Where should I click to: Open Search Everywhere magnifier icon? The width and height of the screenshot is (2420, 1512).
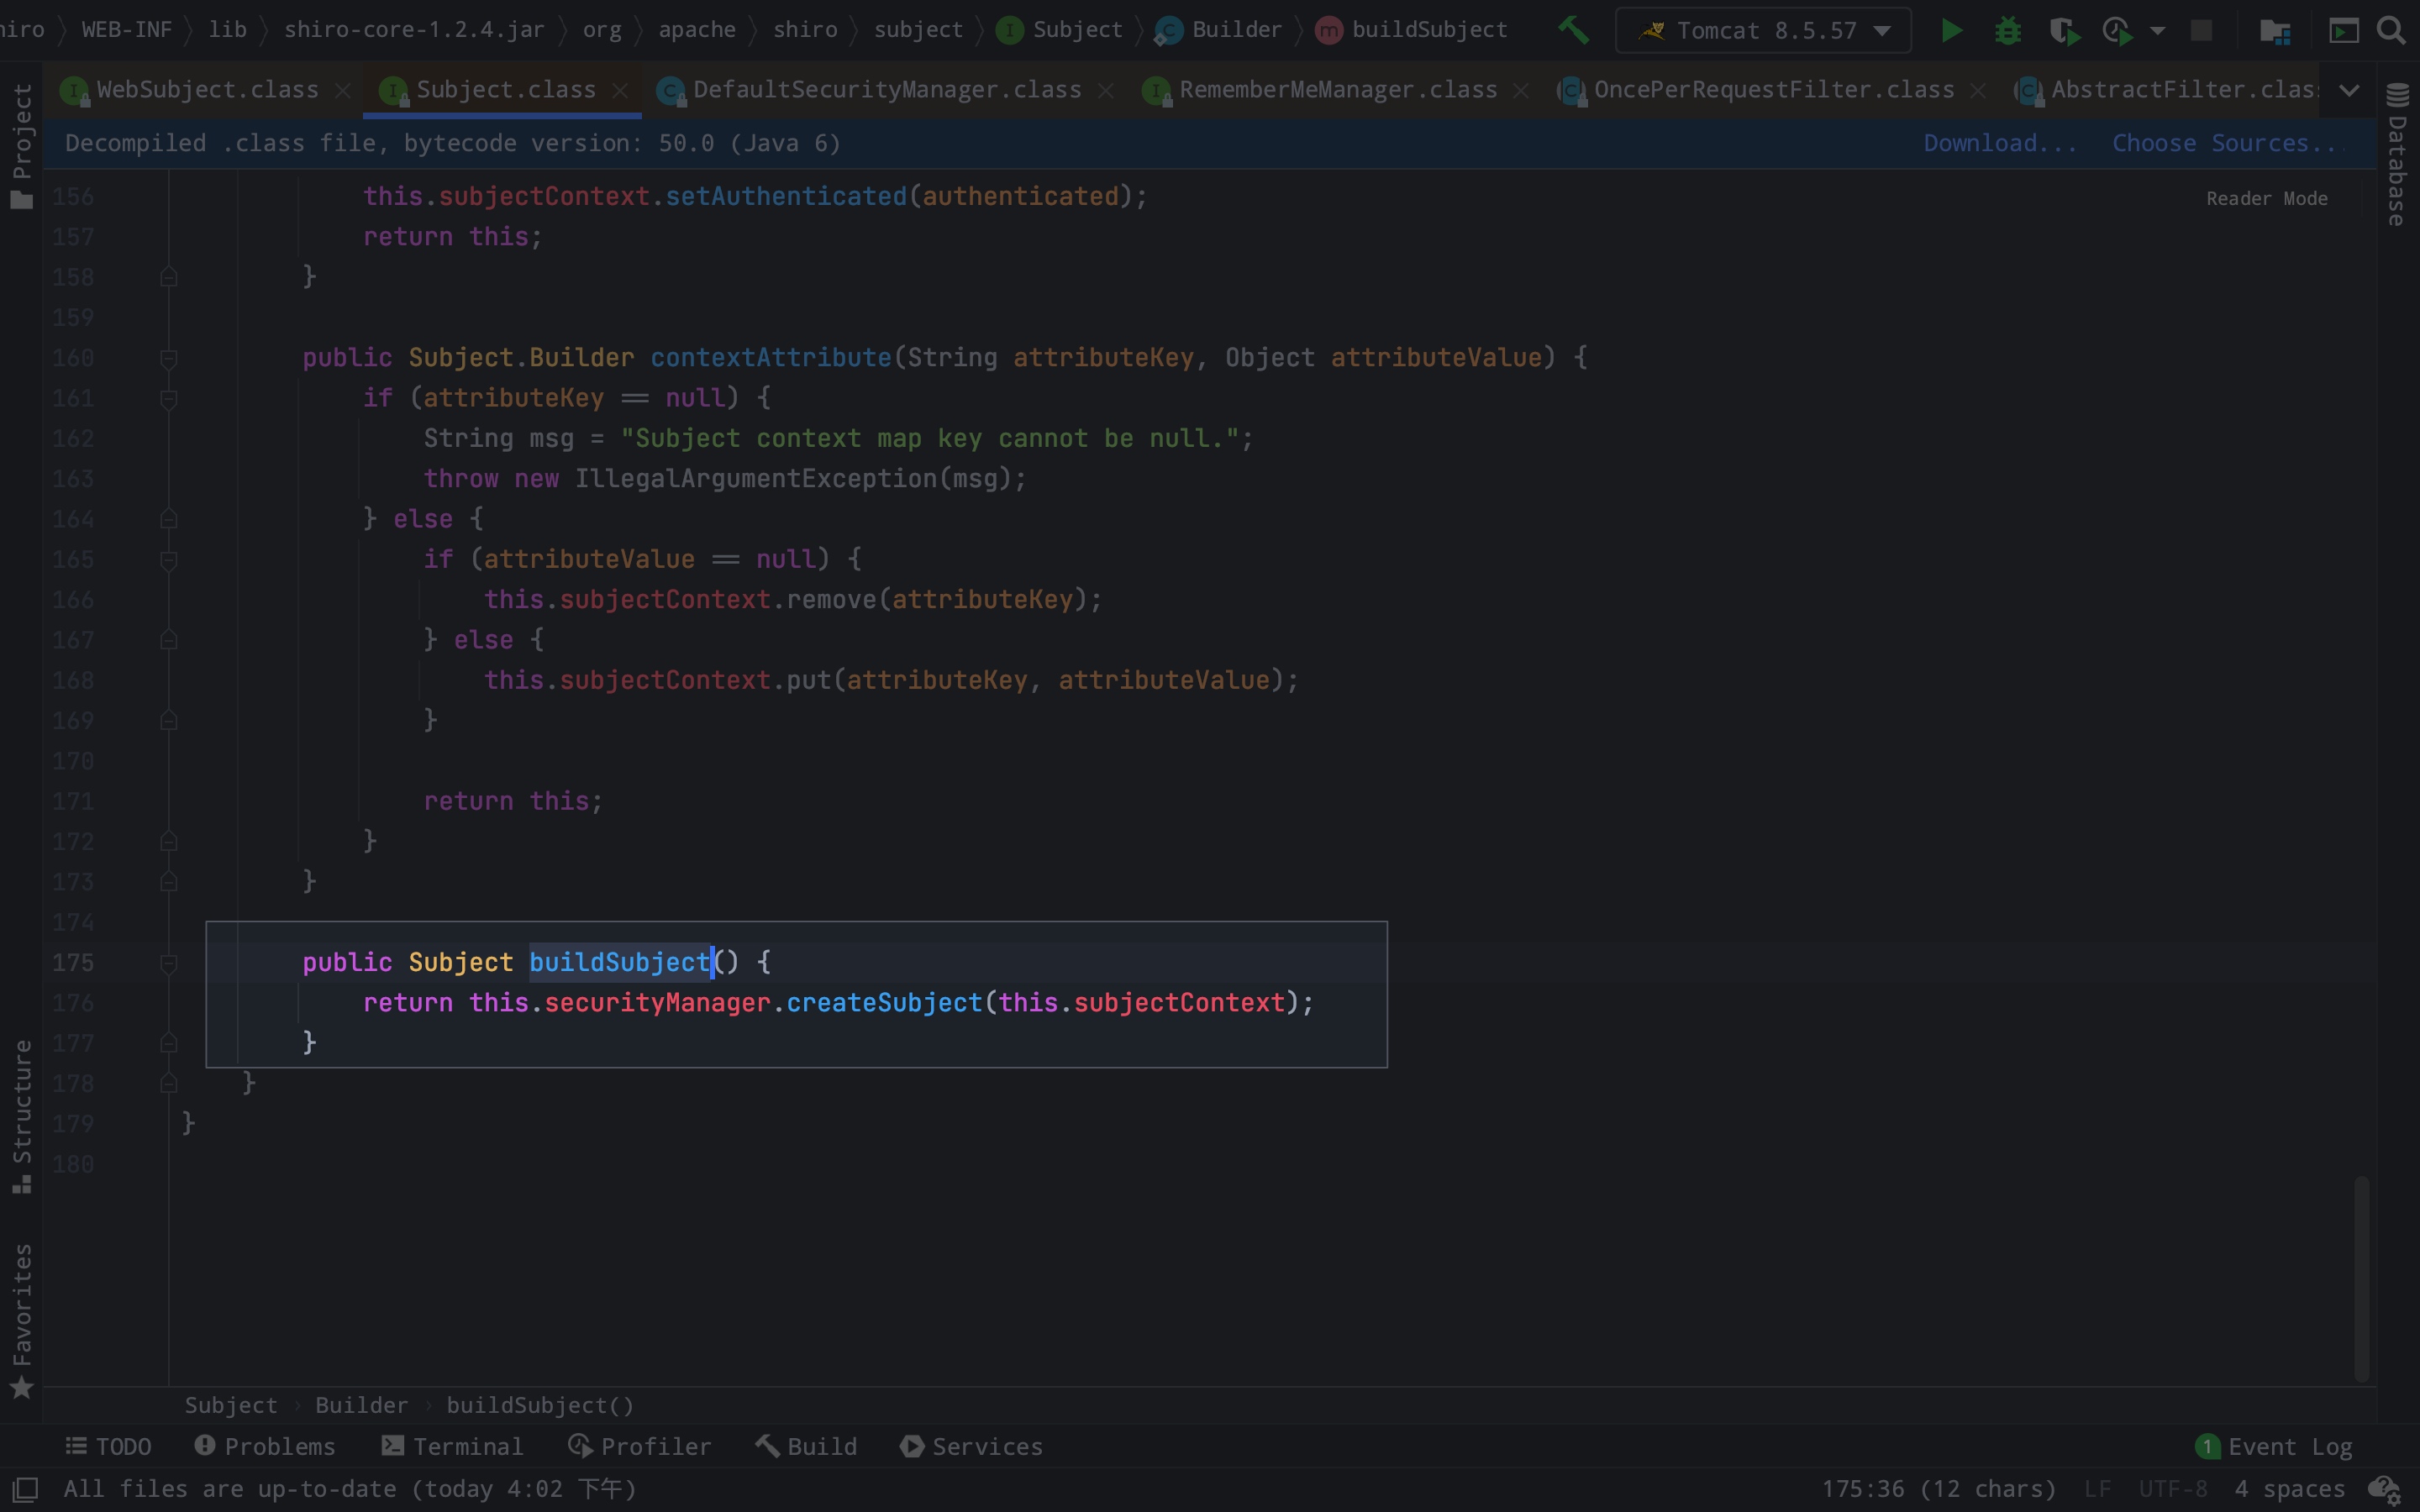[2391, 30]
